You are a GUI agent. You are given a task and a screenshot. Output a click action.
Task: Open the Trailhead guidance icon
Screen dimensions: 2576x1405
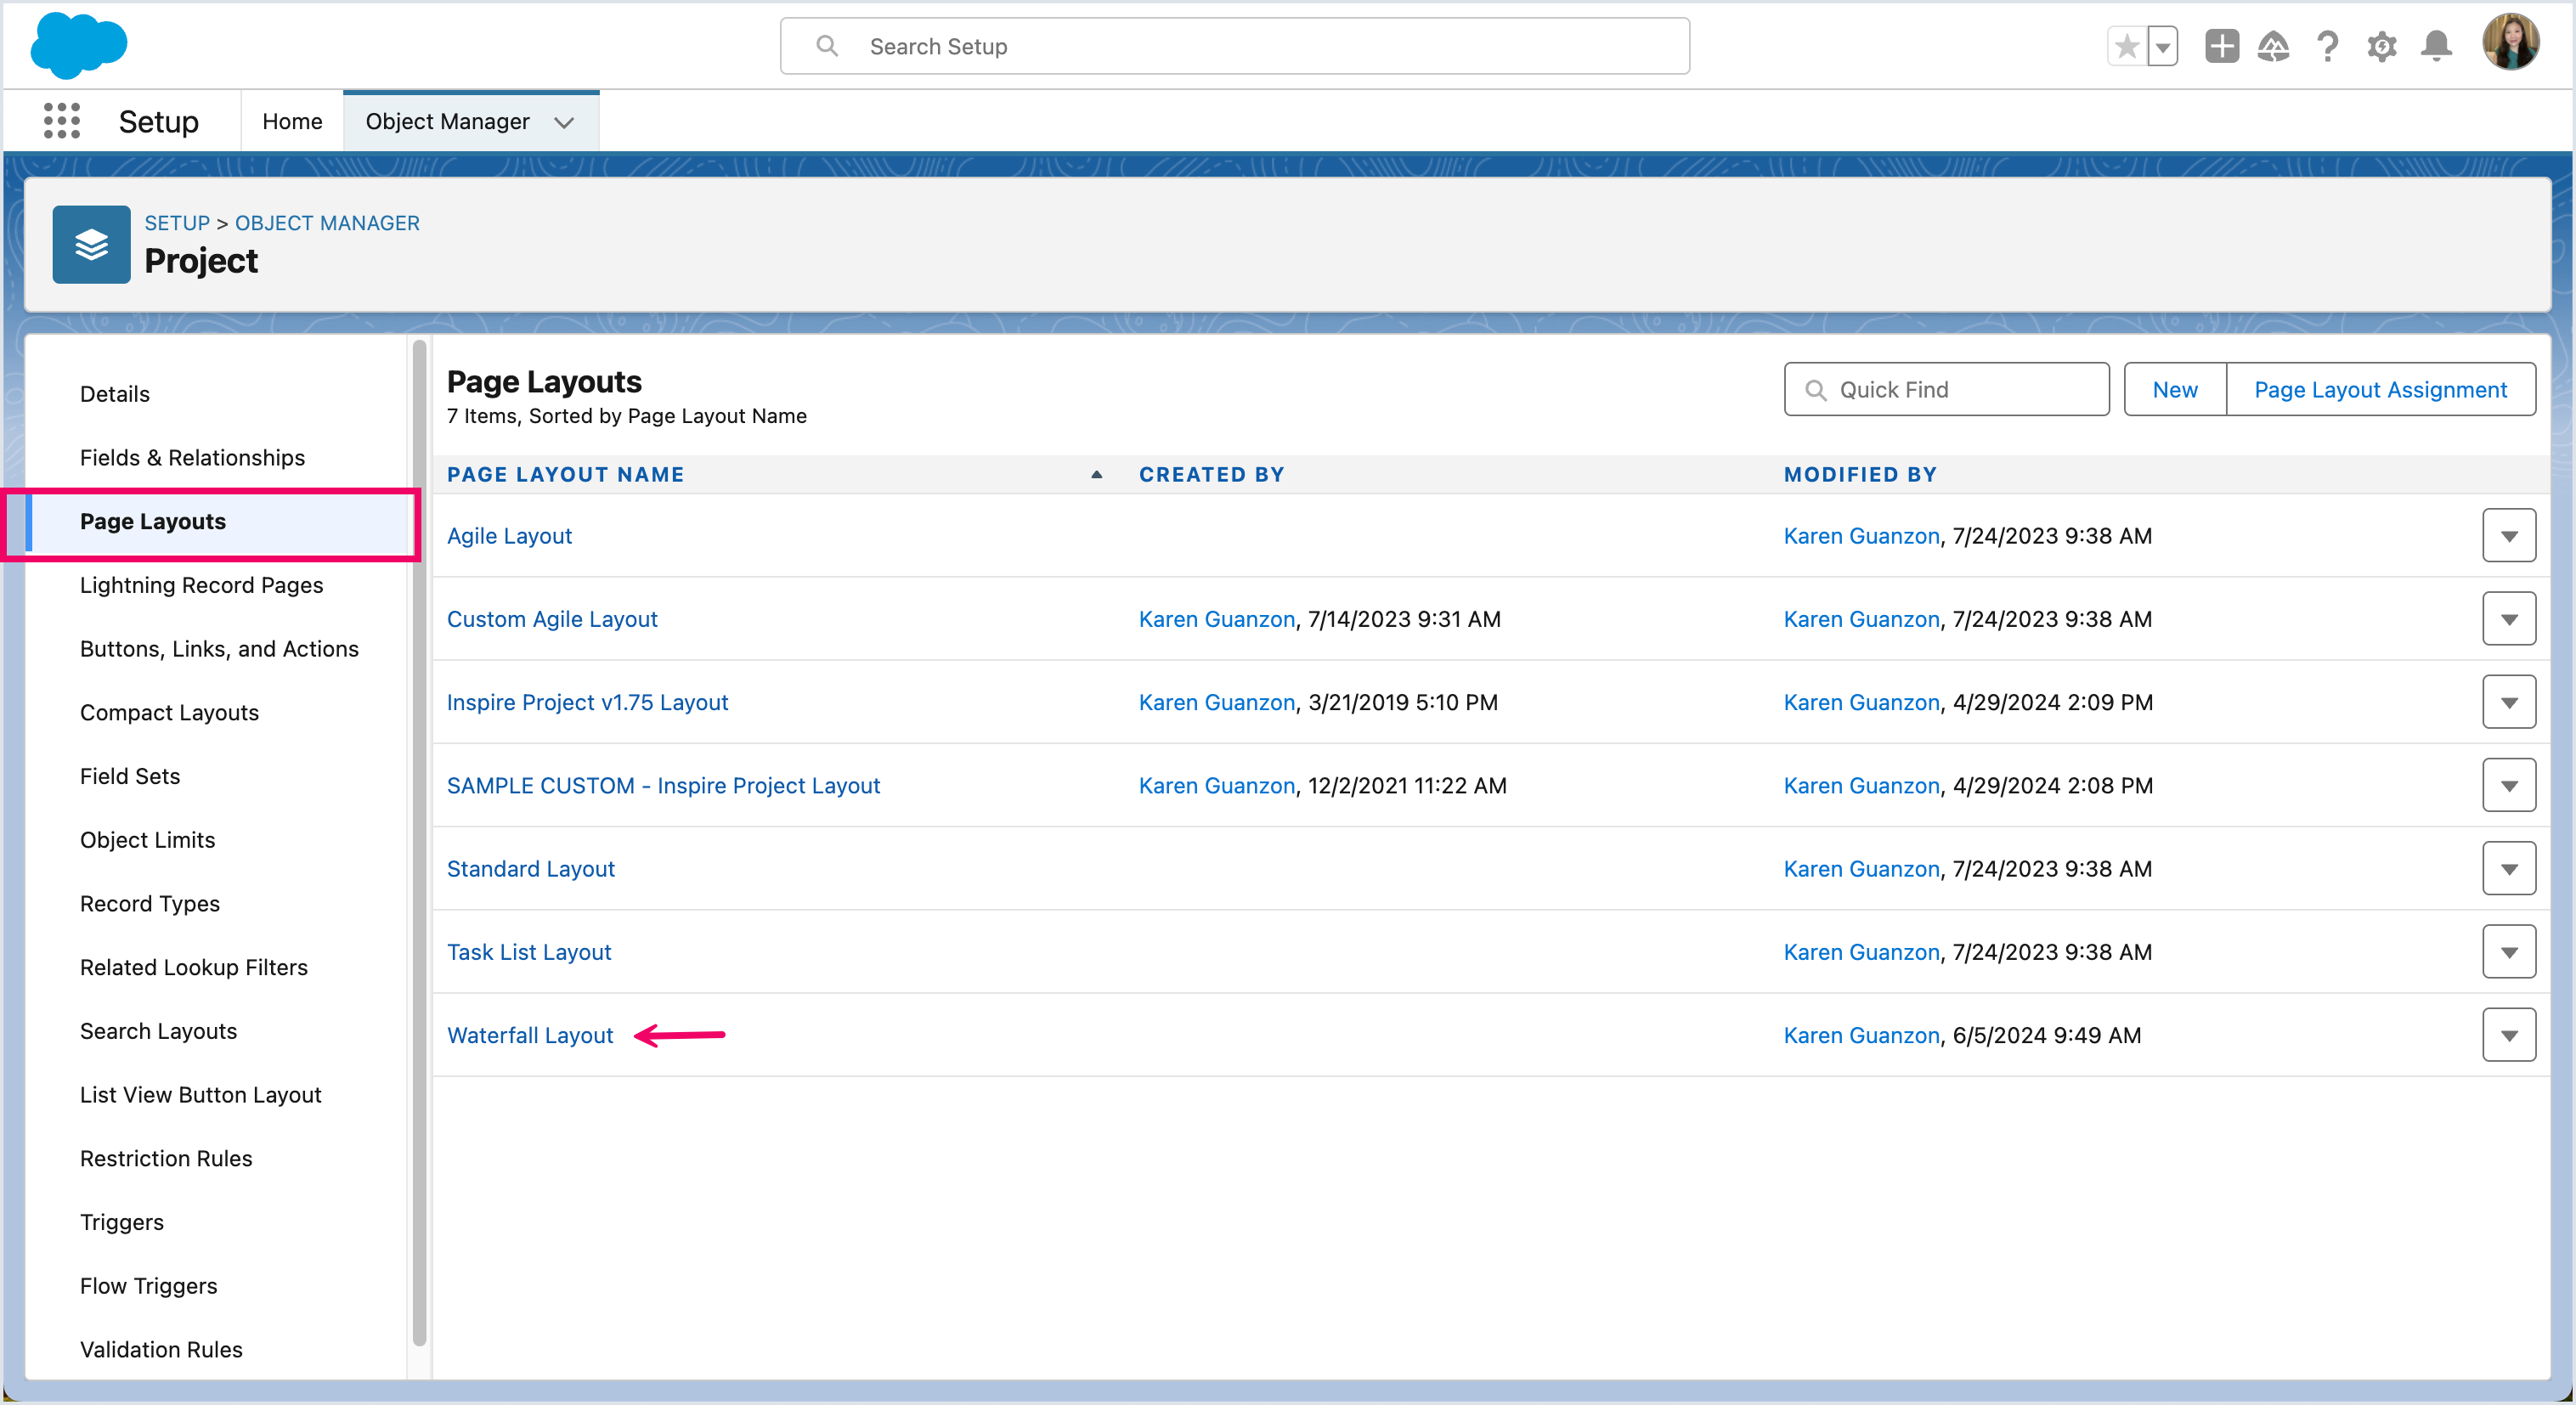(2273, 46)
